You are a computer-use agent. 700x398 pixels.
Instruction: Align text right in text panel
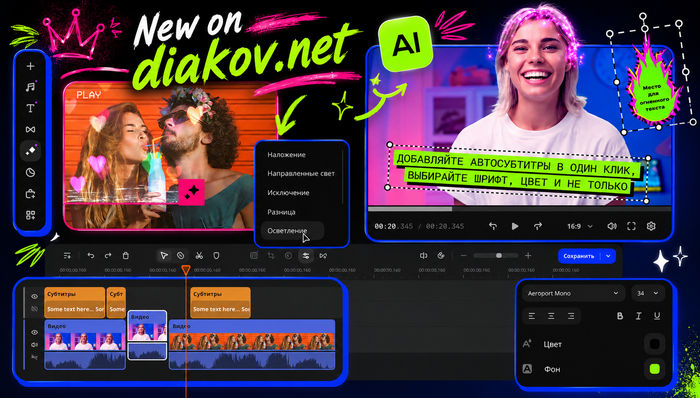571,316
